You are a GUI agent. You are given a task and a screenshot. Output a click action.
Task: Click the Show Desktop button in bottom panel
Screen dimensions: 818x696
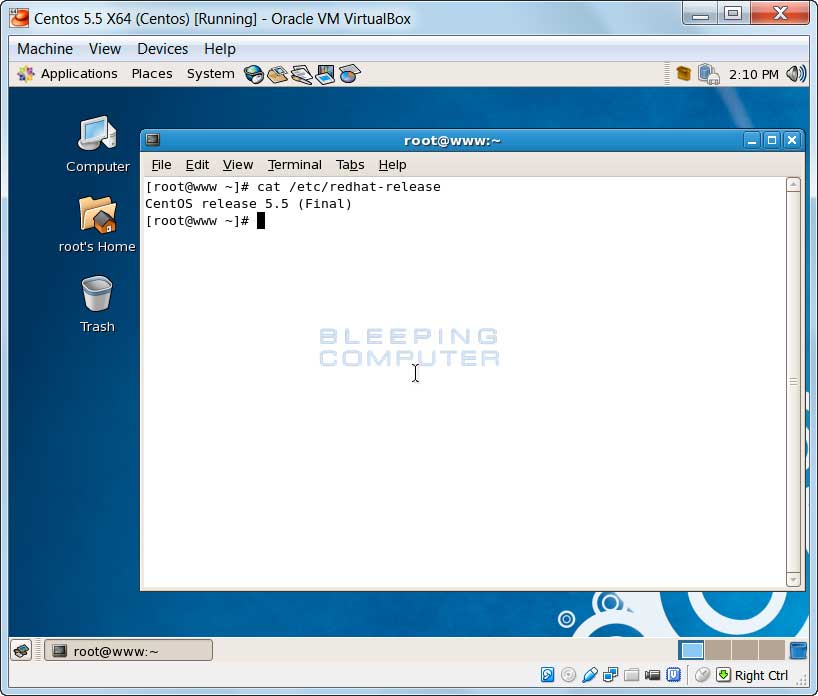(x=21, y=650)
